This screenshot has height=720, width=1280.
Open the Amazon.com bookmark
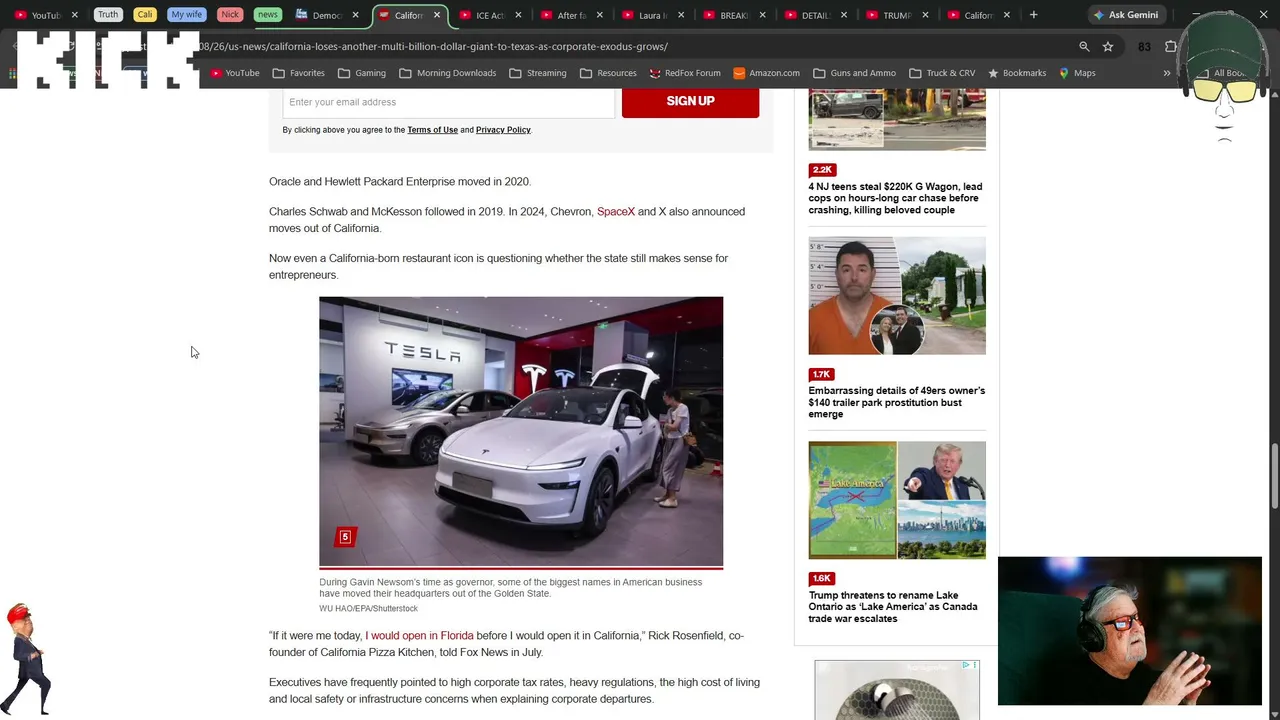click(767, 73)
